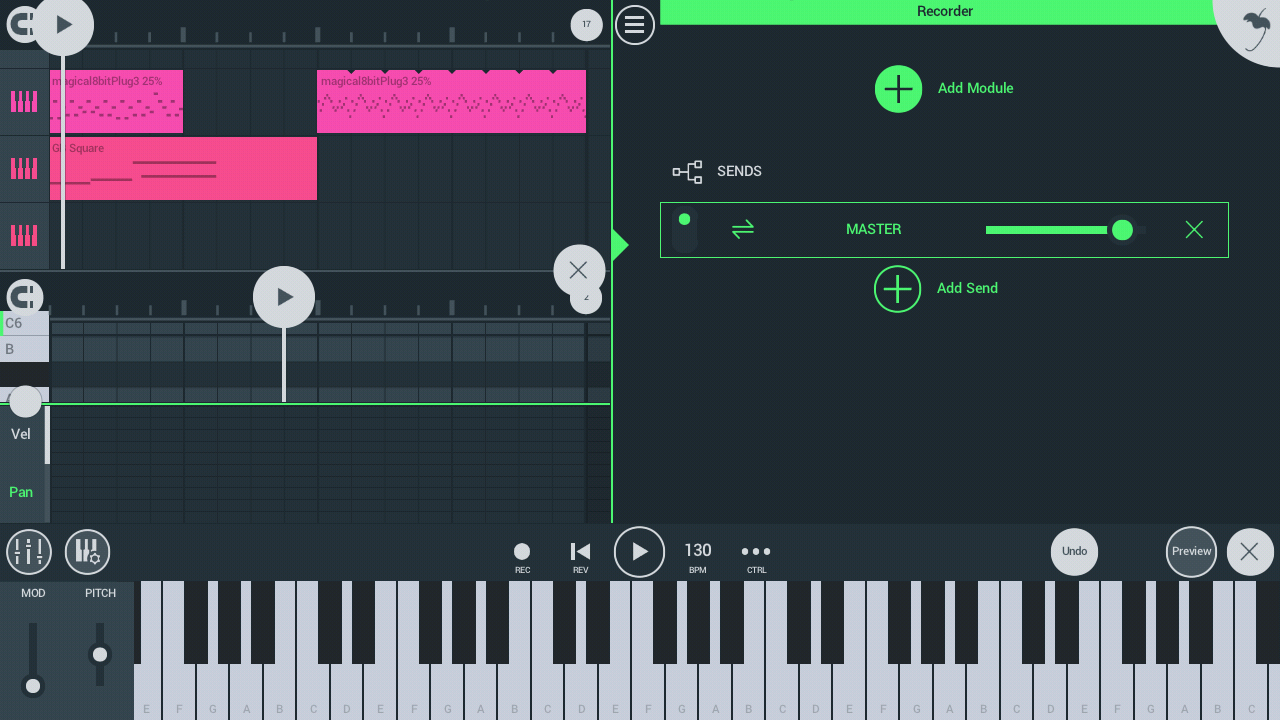The image size is (1280, 720).
Task: Click the bottom bar close X button
Action: [x=1250, y=552]
